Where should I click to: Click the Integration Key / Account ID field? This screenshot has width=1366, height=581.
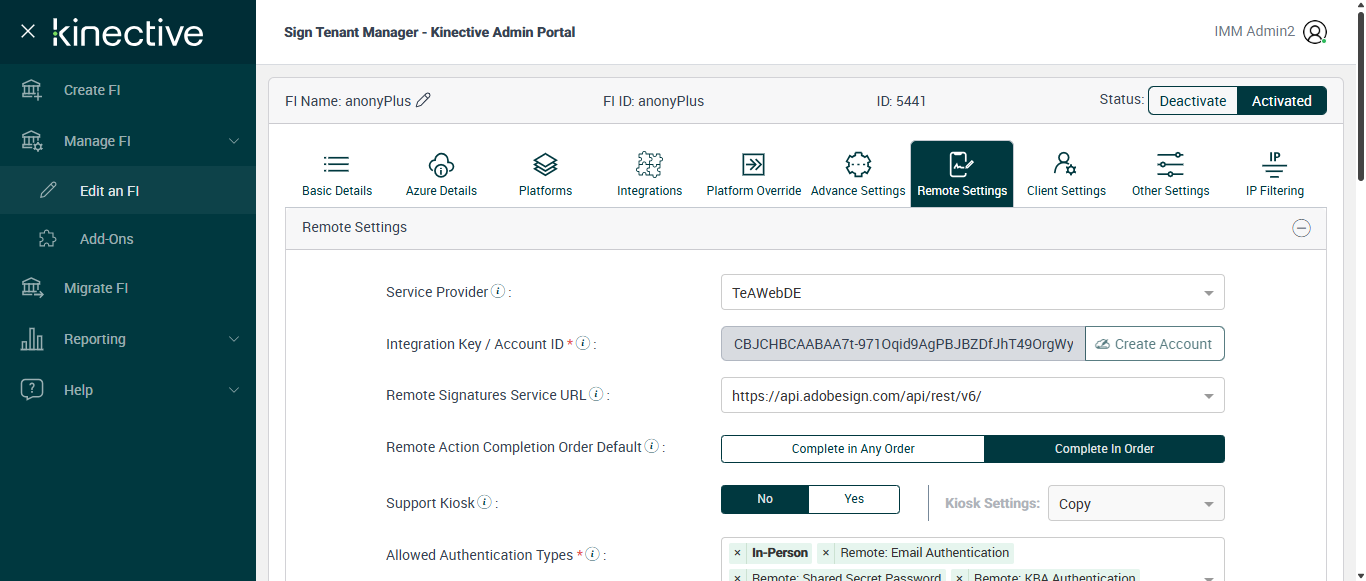(903, 343)
